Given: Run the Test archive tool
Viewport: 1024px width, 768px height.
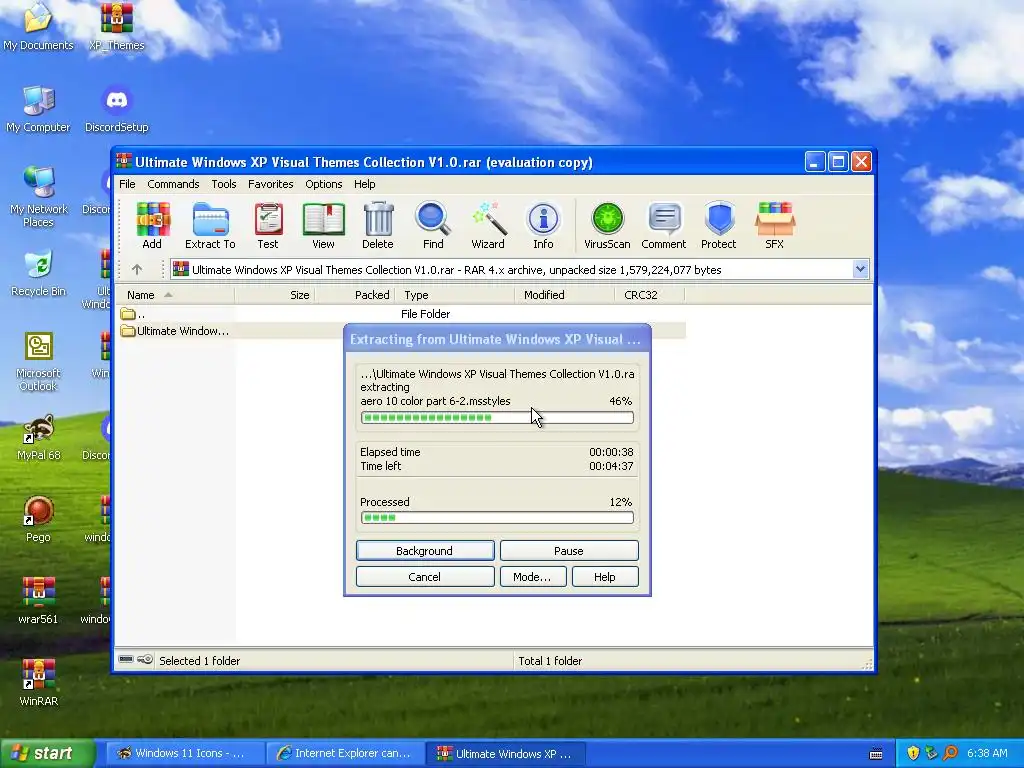Looking at the screenshot, I should 268,225.
